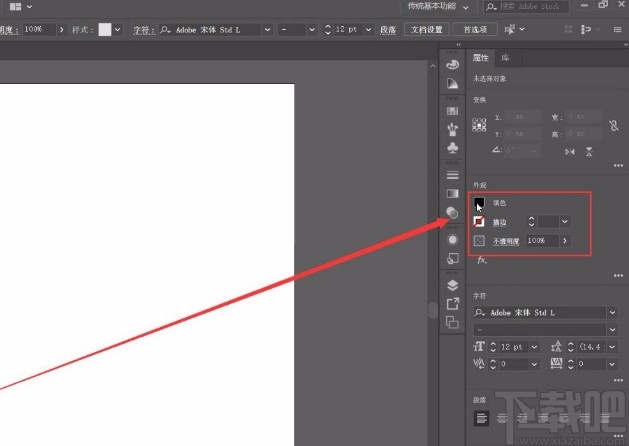
Task: Open the 样式 style dropdown in control bar
Action: click(118, 29)
